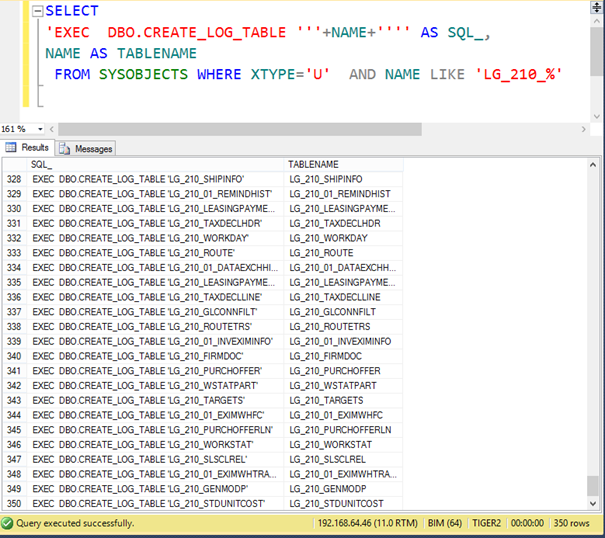Click server 192.168.64.46 (11.0 RTM) in status bar
The width and height of the screenshot is (605, 538).
pyautogui.click(x=367, y=523)
